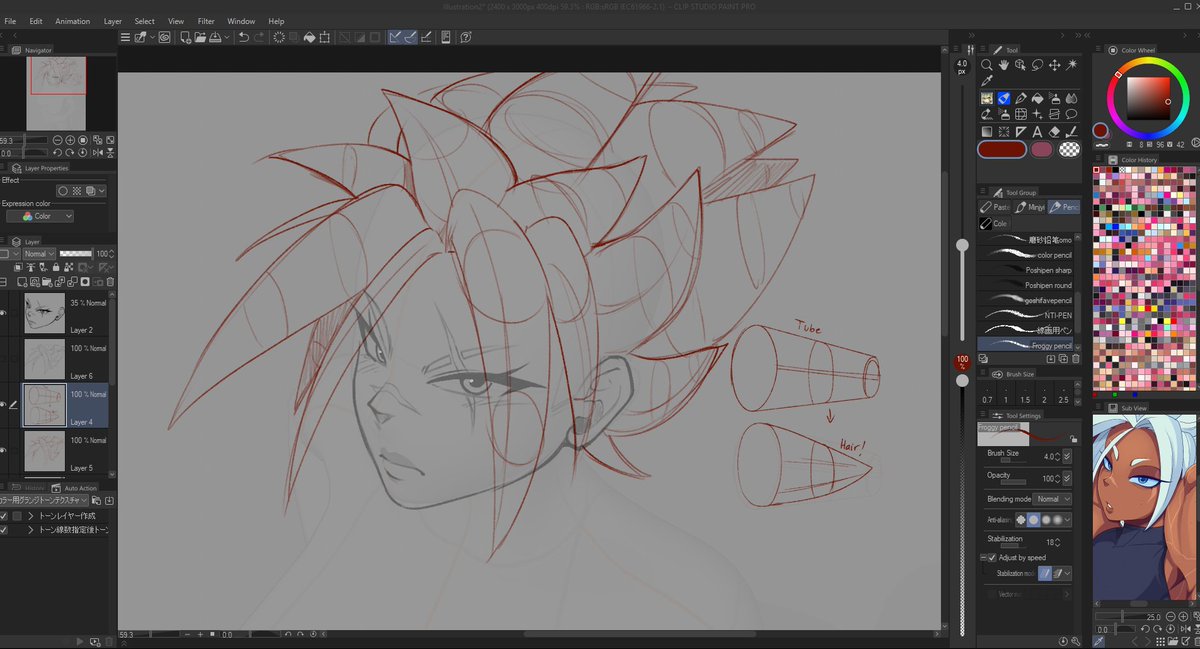
Task: Click the Navigator preview thumbnail
Action: (56, 93)
